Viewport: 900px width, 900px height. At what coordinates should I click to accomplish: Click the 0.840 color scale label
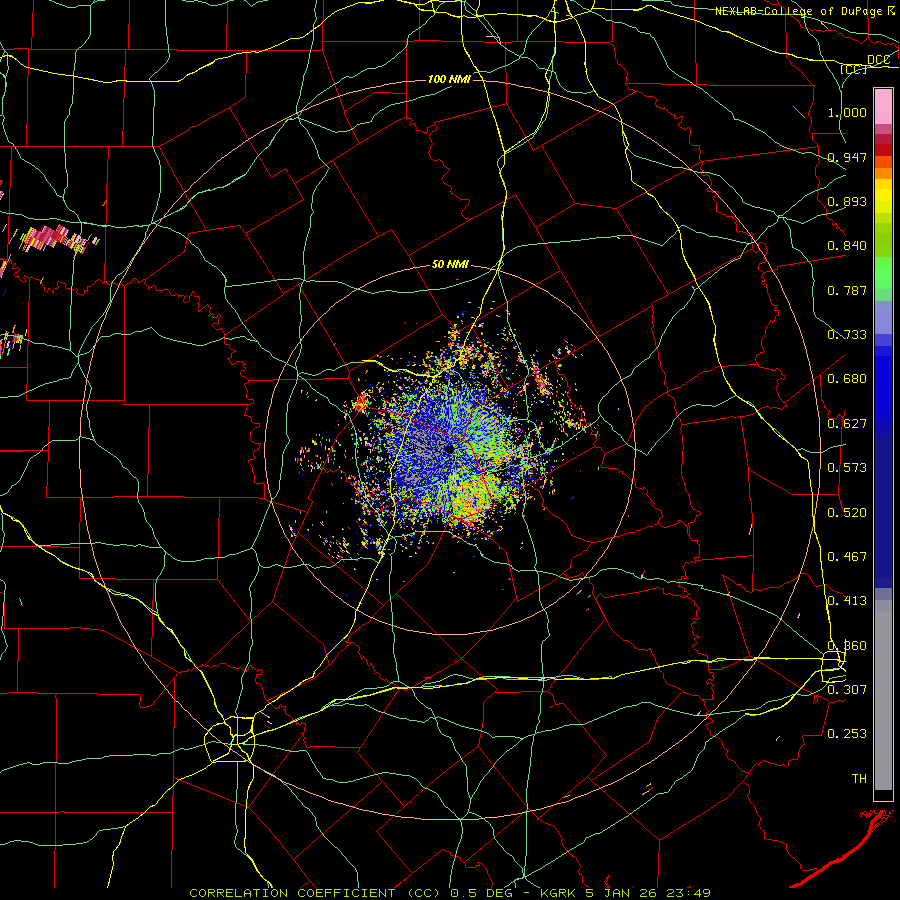[x=847, y=246]
